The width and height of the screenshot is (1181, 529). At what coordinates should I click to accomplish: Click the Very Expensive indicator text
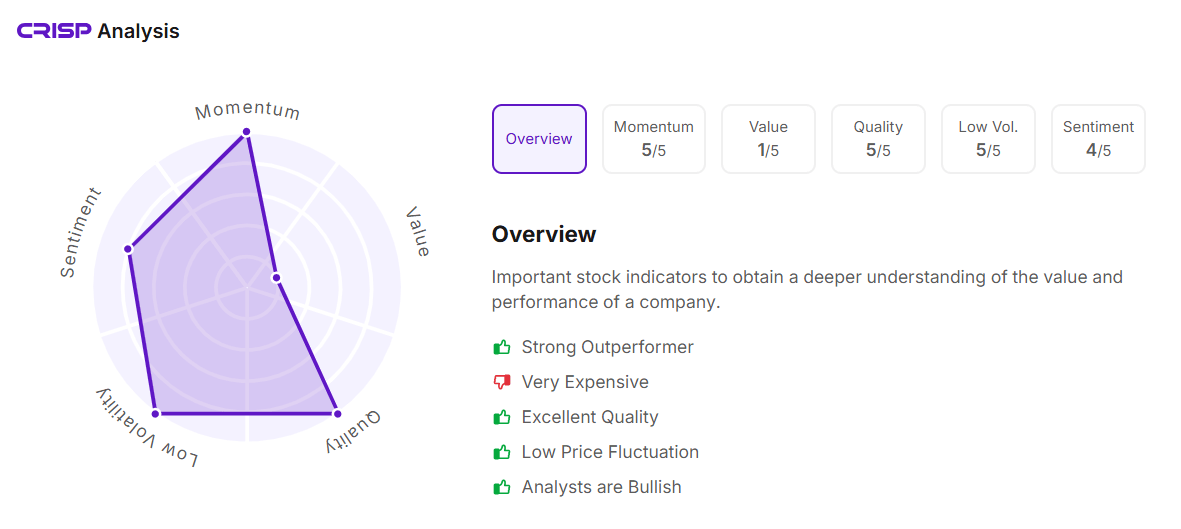coord(585,383)
